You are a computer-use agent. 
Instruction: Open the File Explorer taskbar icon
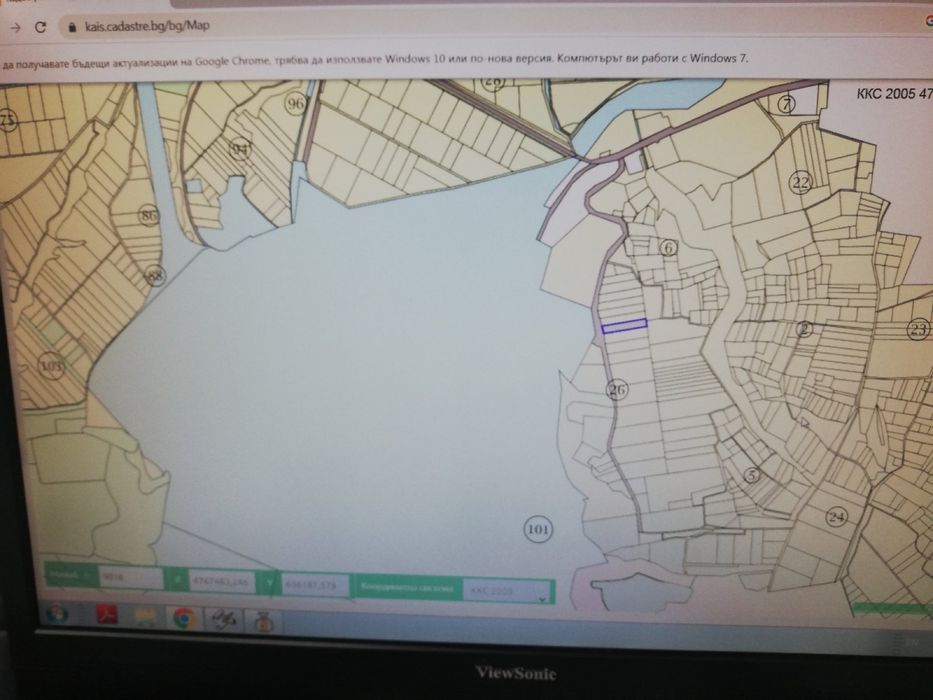[x=145, y=616]
